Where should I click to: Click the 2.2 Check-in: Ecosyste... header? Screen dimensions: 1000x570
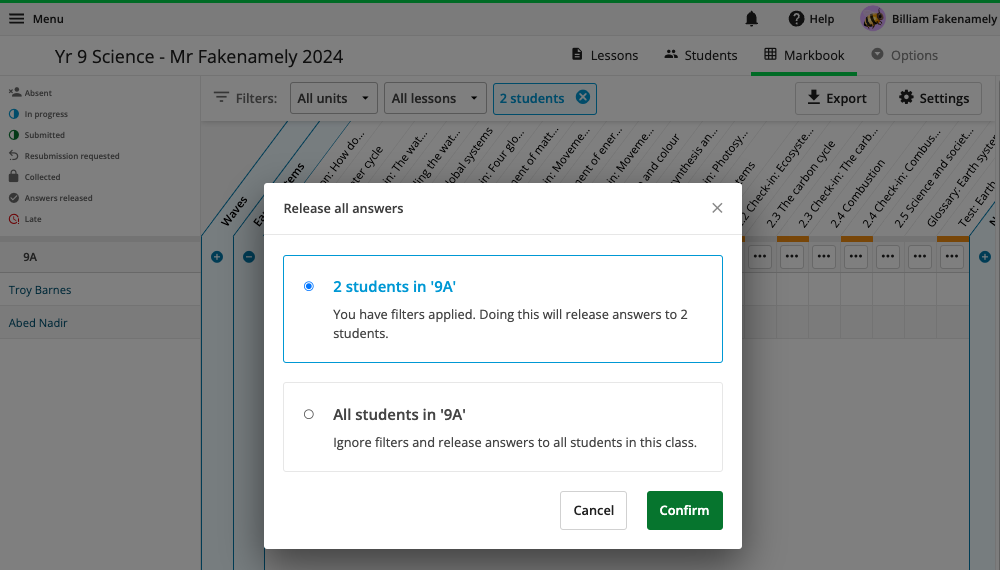[775, 179]
